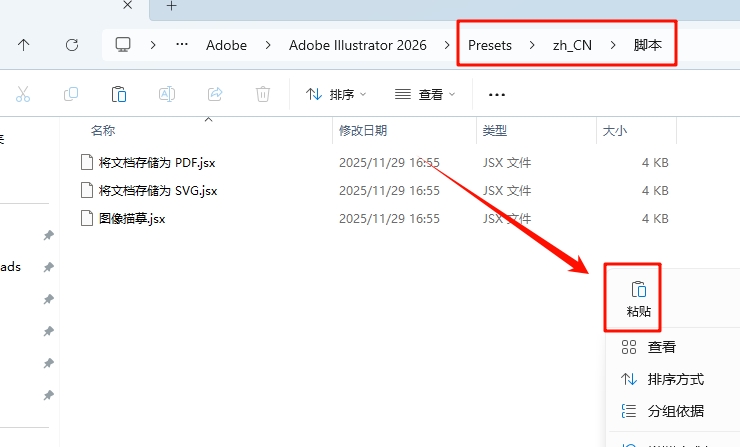Open the 查看 view dropdown in toolbar
This screenshot has width=740, height=447.
[x=425, y=94]
